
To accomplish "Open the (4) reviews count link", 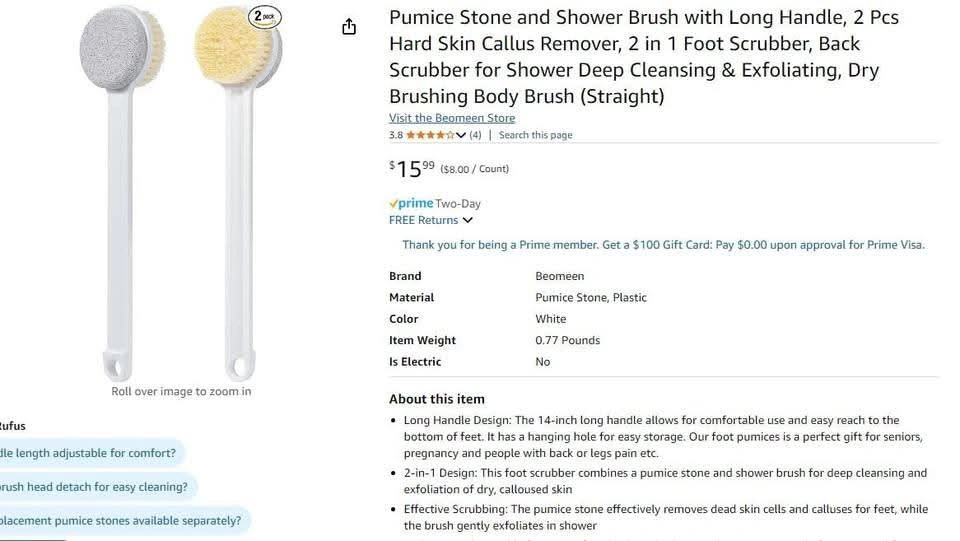I will [475, 135].
